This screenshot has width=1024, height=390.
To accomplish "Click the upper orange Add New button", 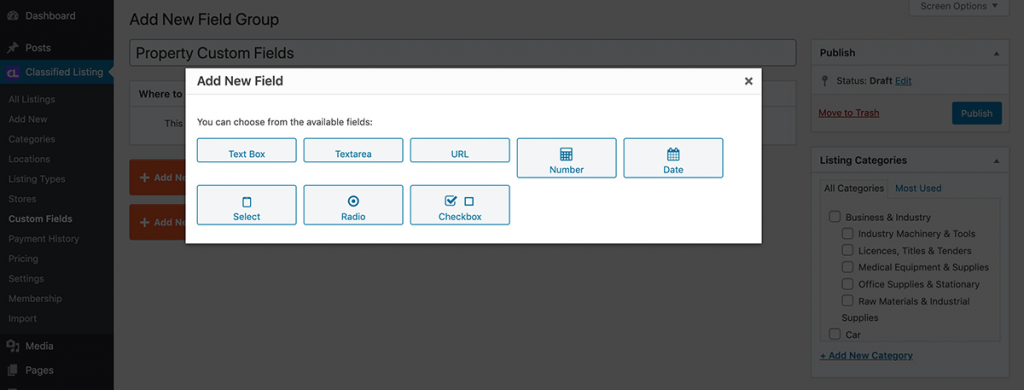I will click(x=157, y=177).
